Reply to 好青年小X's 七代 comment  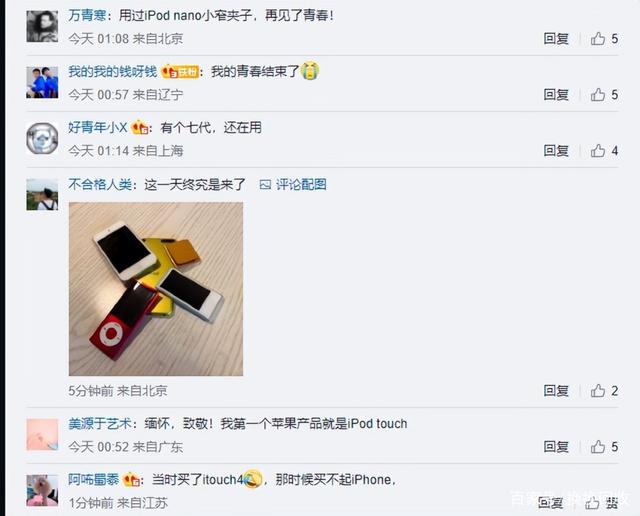[556, 151]
